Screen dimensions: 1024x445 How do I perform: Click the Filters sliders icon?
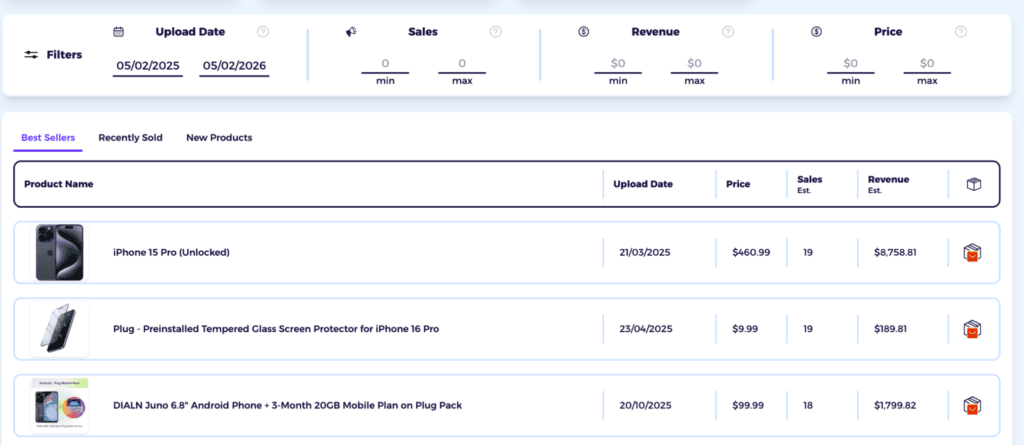[31, 55]
